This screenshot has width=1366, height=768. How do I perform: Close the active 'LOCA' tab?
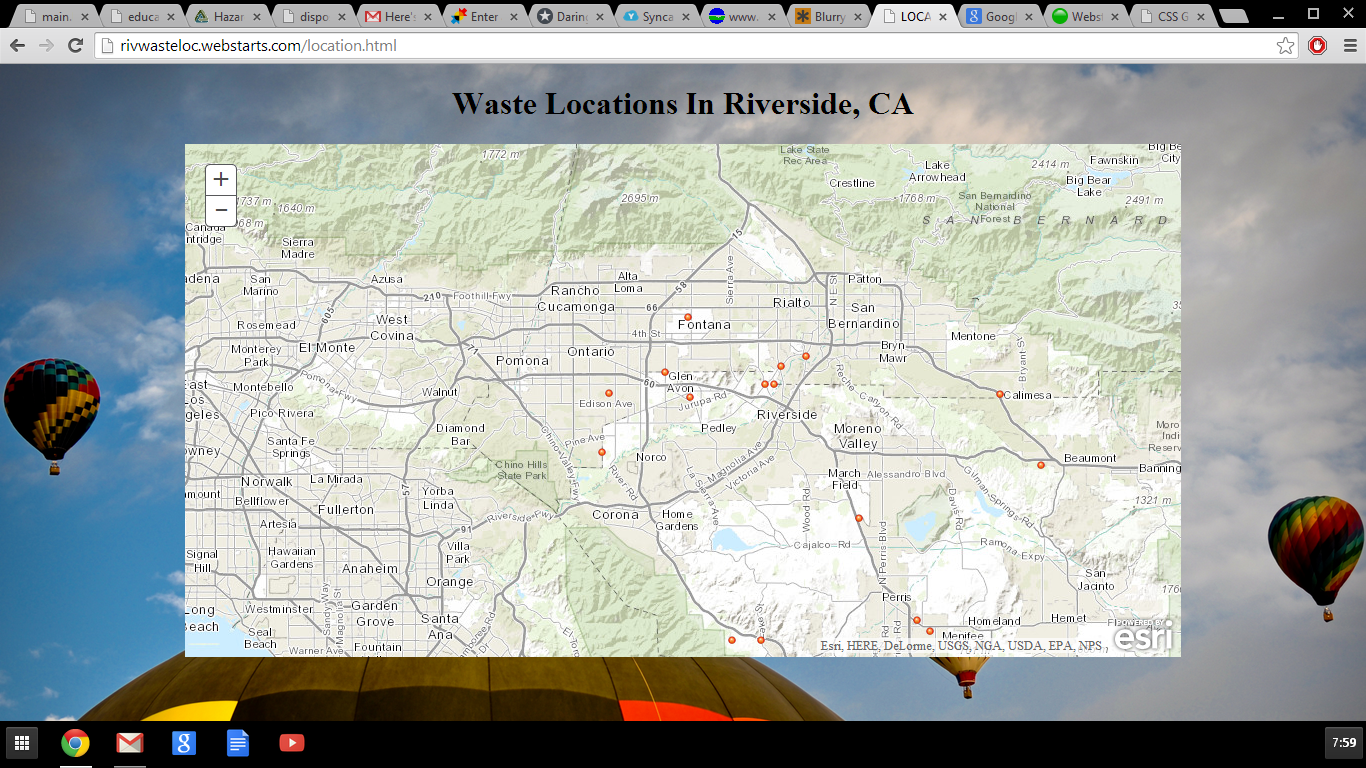tap(942, 17)
